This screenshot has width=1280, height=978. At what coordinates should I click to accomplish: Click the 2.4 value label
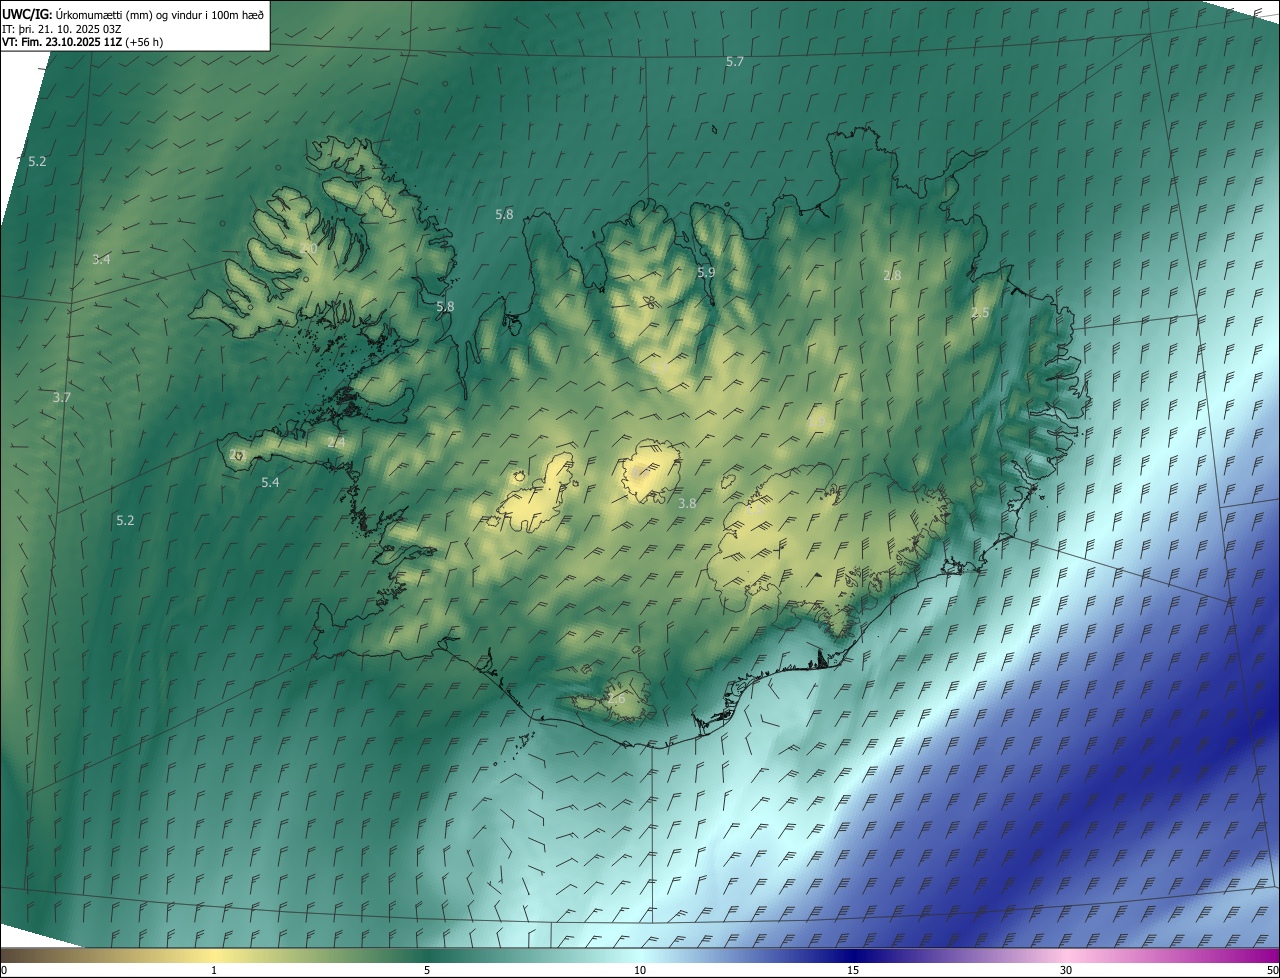[336, 442]
